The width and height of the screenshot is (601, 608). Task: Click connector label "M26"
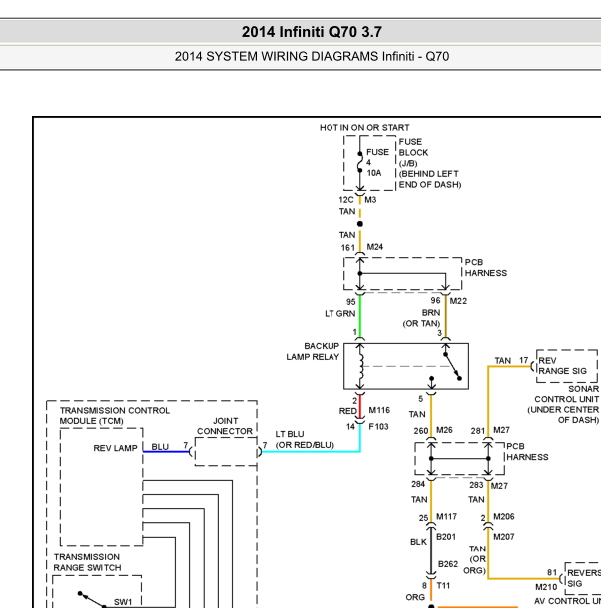[x=444, y=430]
